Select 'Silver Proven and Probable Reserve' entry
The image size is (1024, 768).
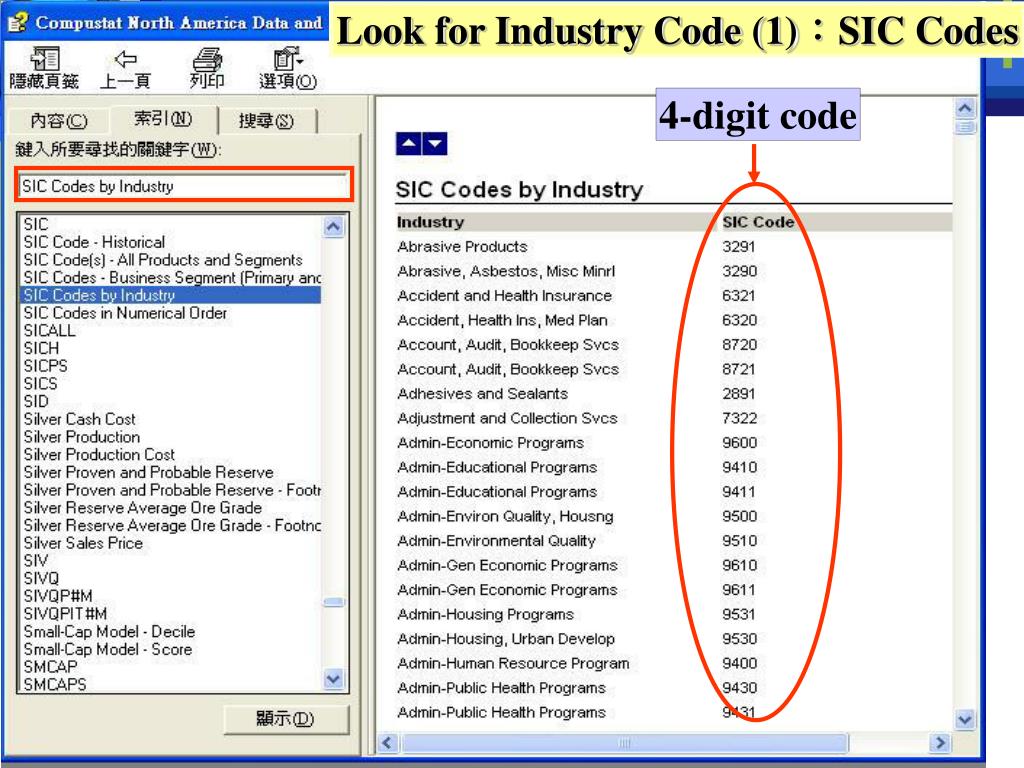148,472
